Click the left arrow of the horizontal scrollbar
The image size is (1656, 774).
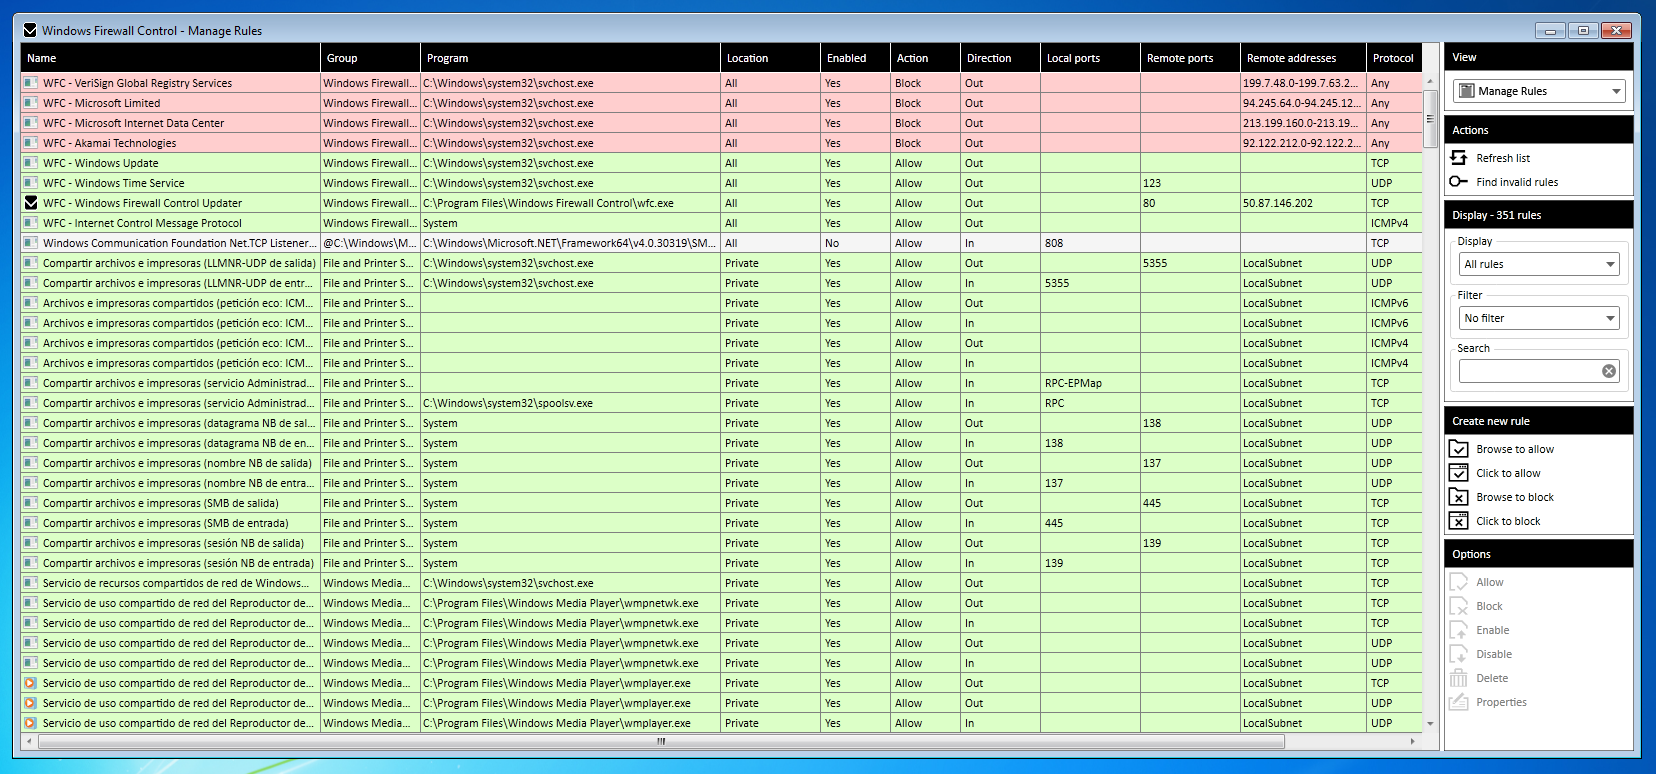point(29,741)
